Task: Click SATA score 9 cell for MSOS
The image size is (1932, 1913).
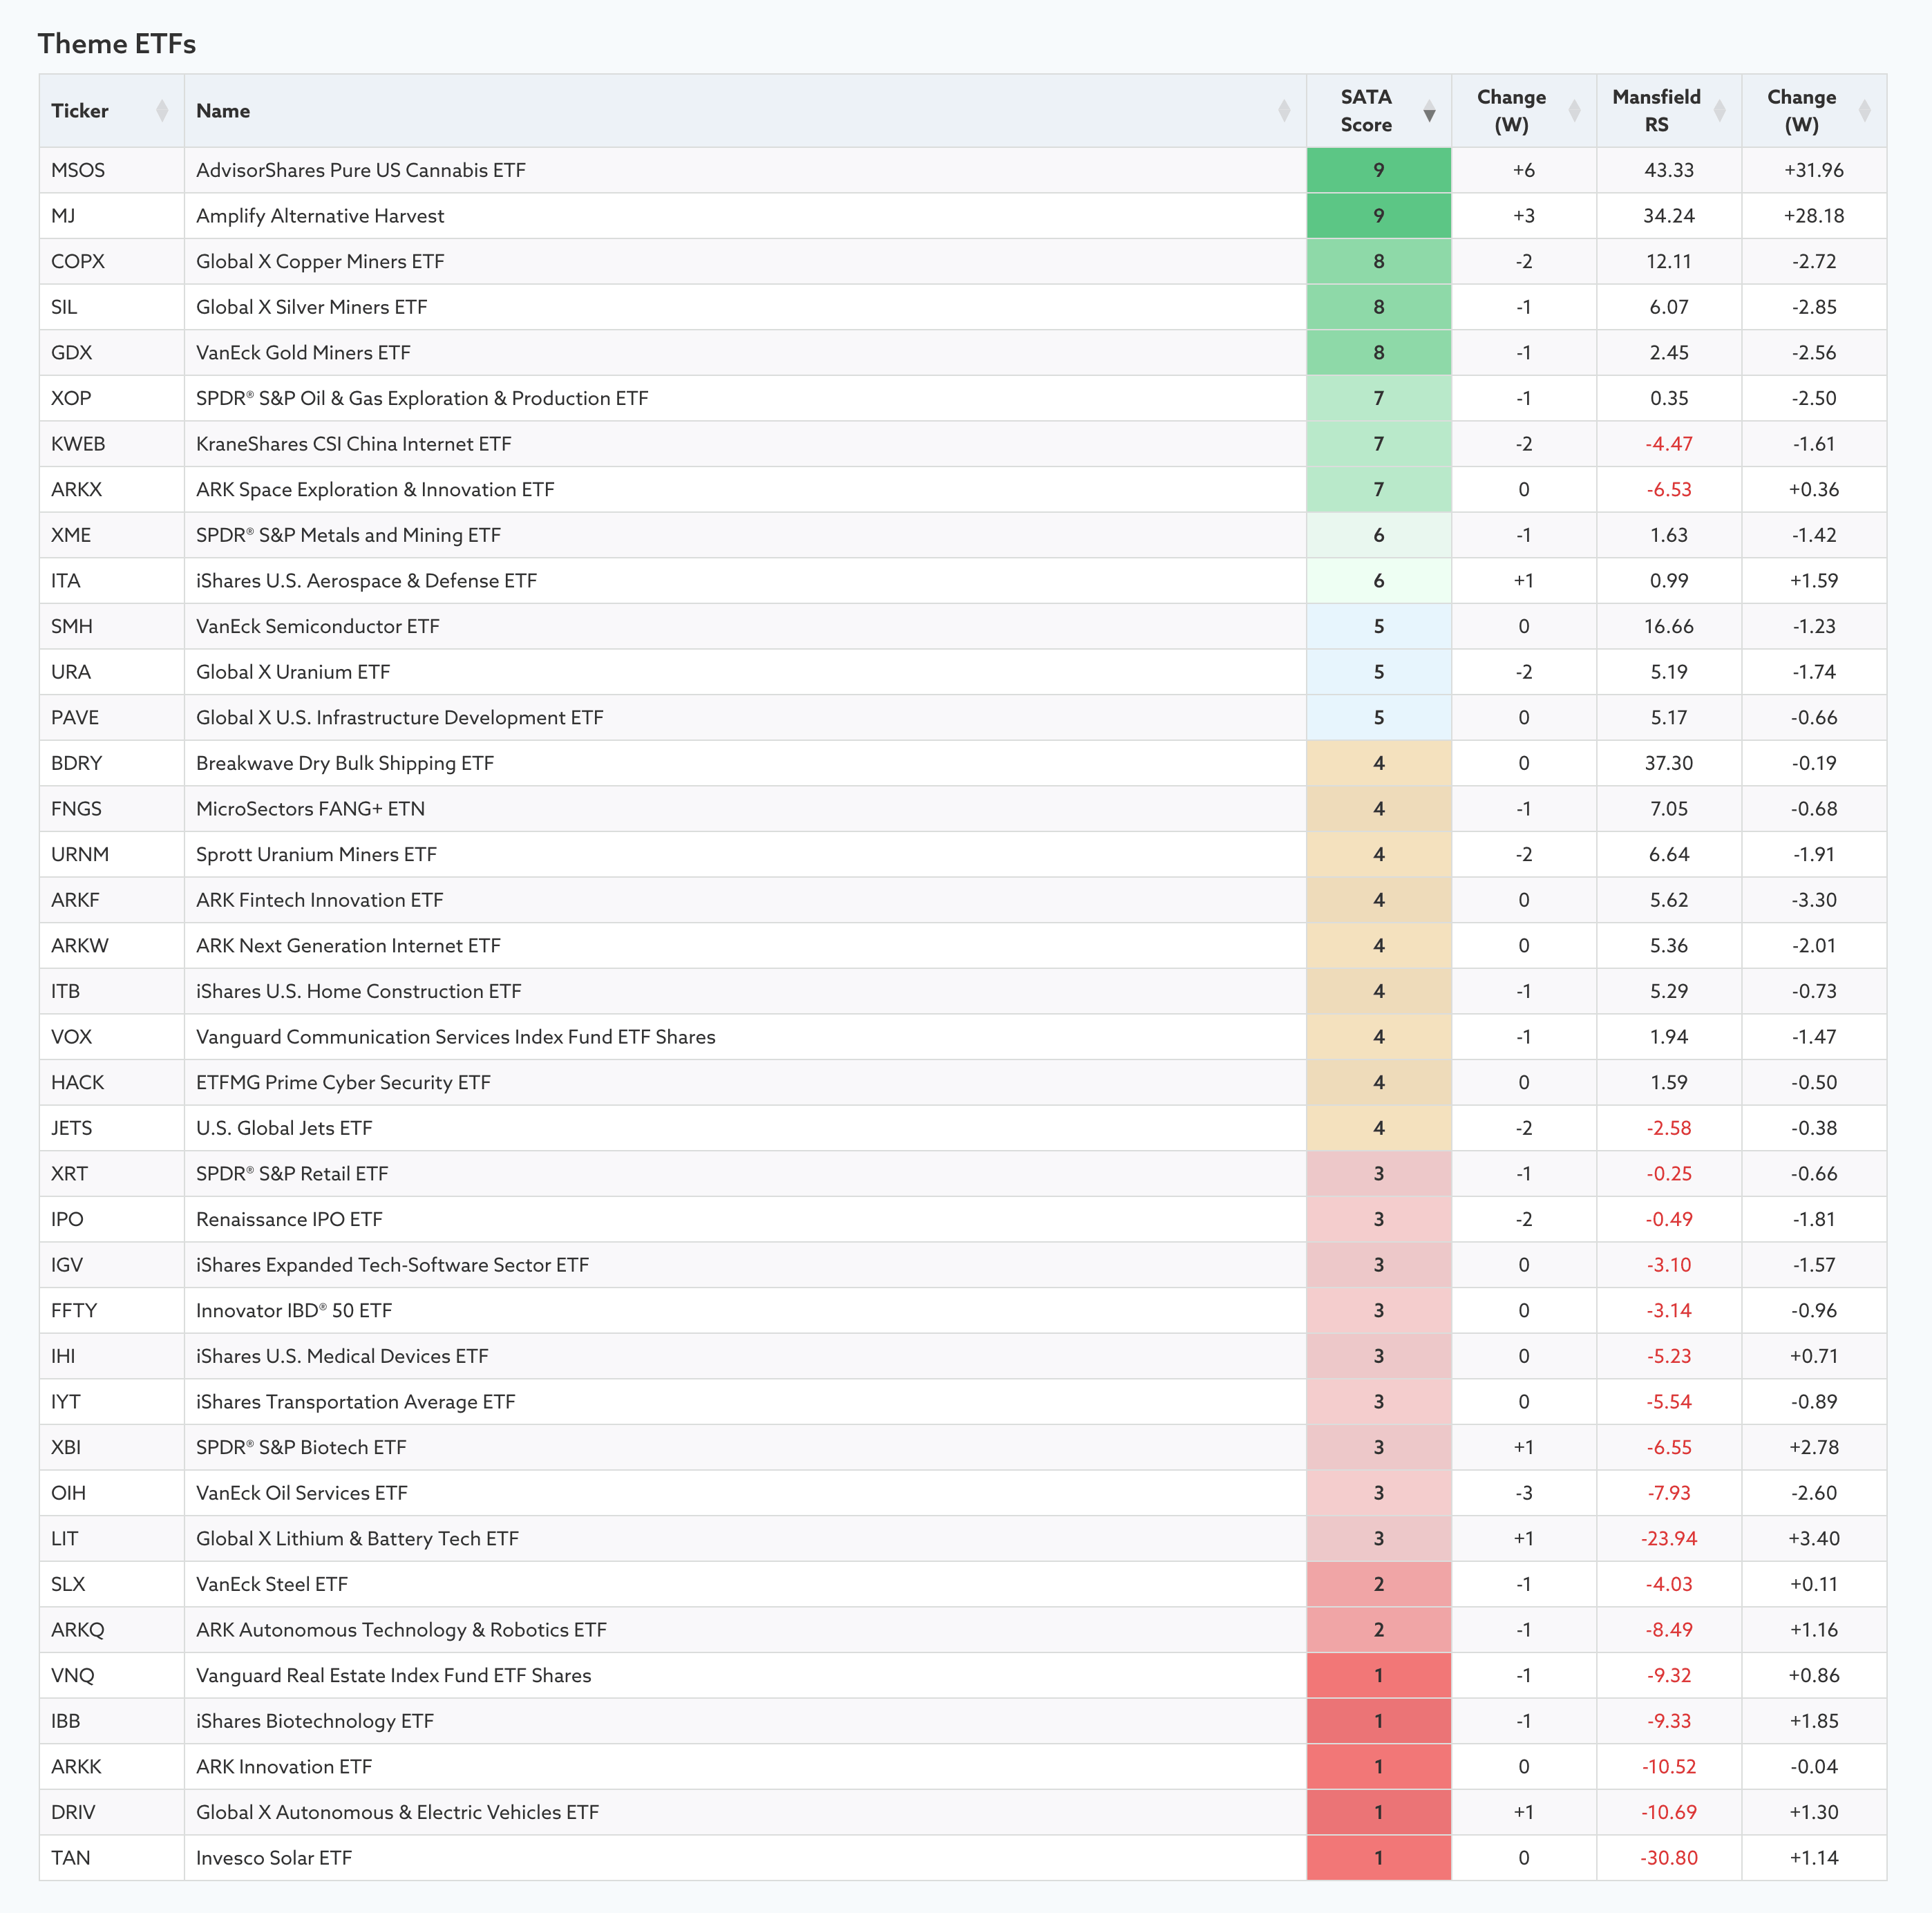Action: point(1379,170)
